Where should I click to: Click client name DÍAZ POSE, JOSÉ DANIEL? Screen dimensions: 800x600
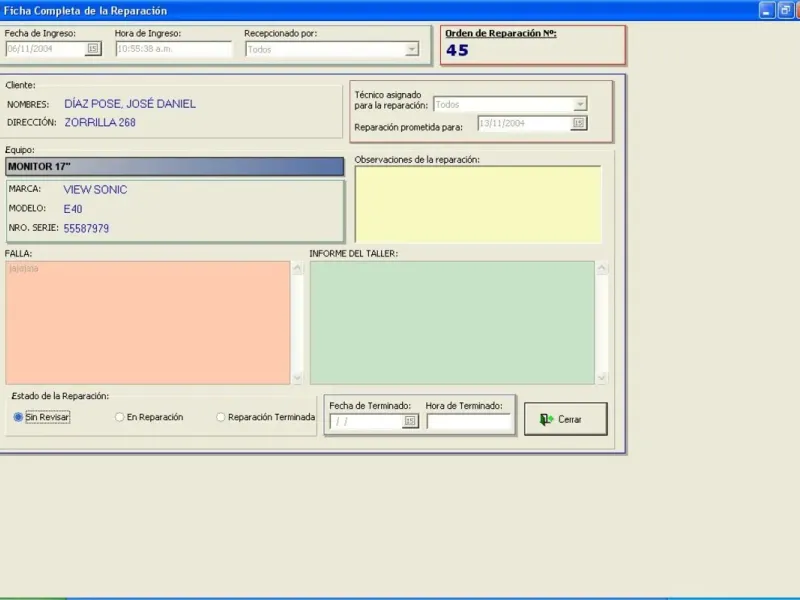point(130,104)
